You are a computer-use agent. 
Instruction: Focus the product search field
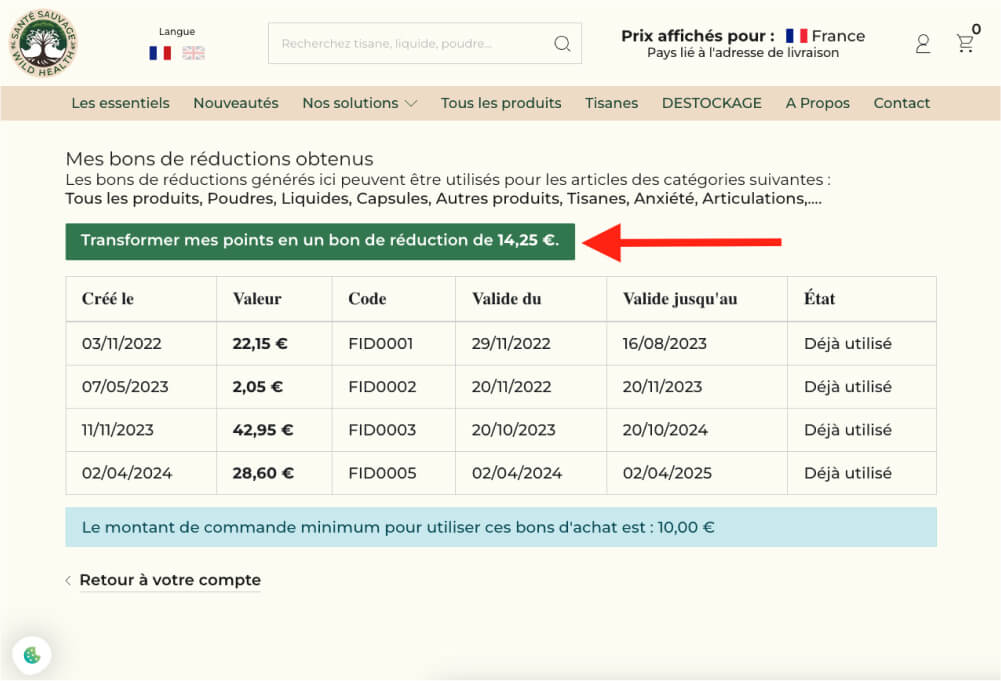click(425, 43)
